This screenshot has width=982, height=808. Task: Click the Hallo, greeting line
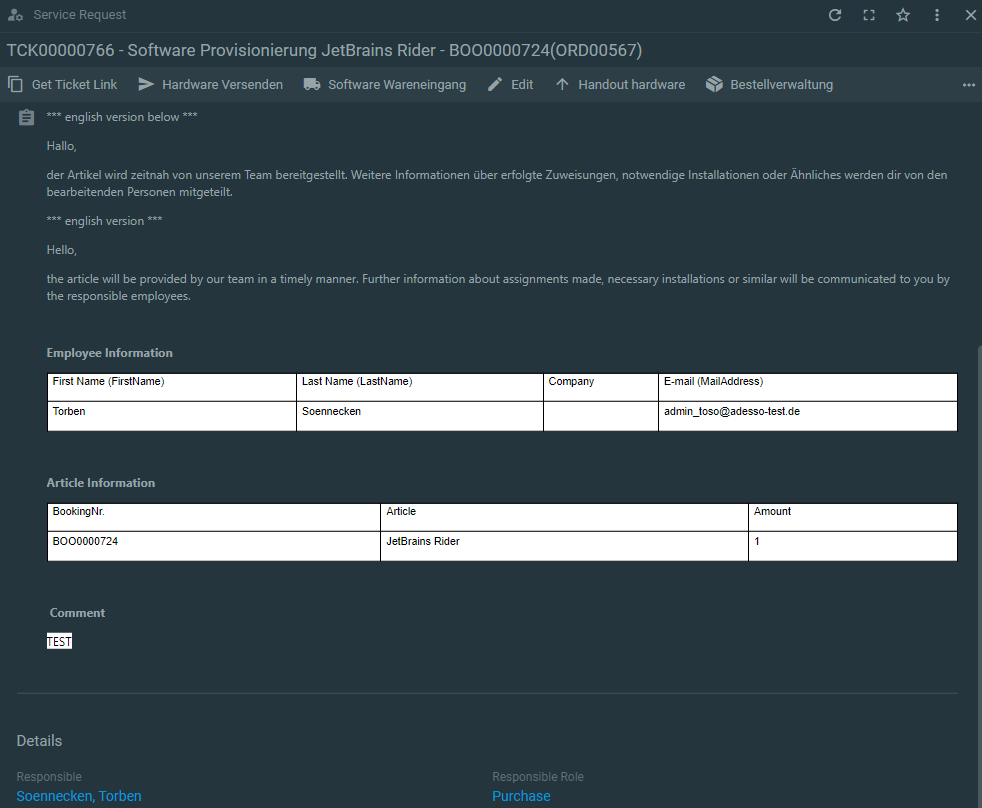coord(61,146)
